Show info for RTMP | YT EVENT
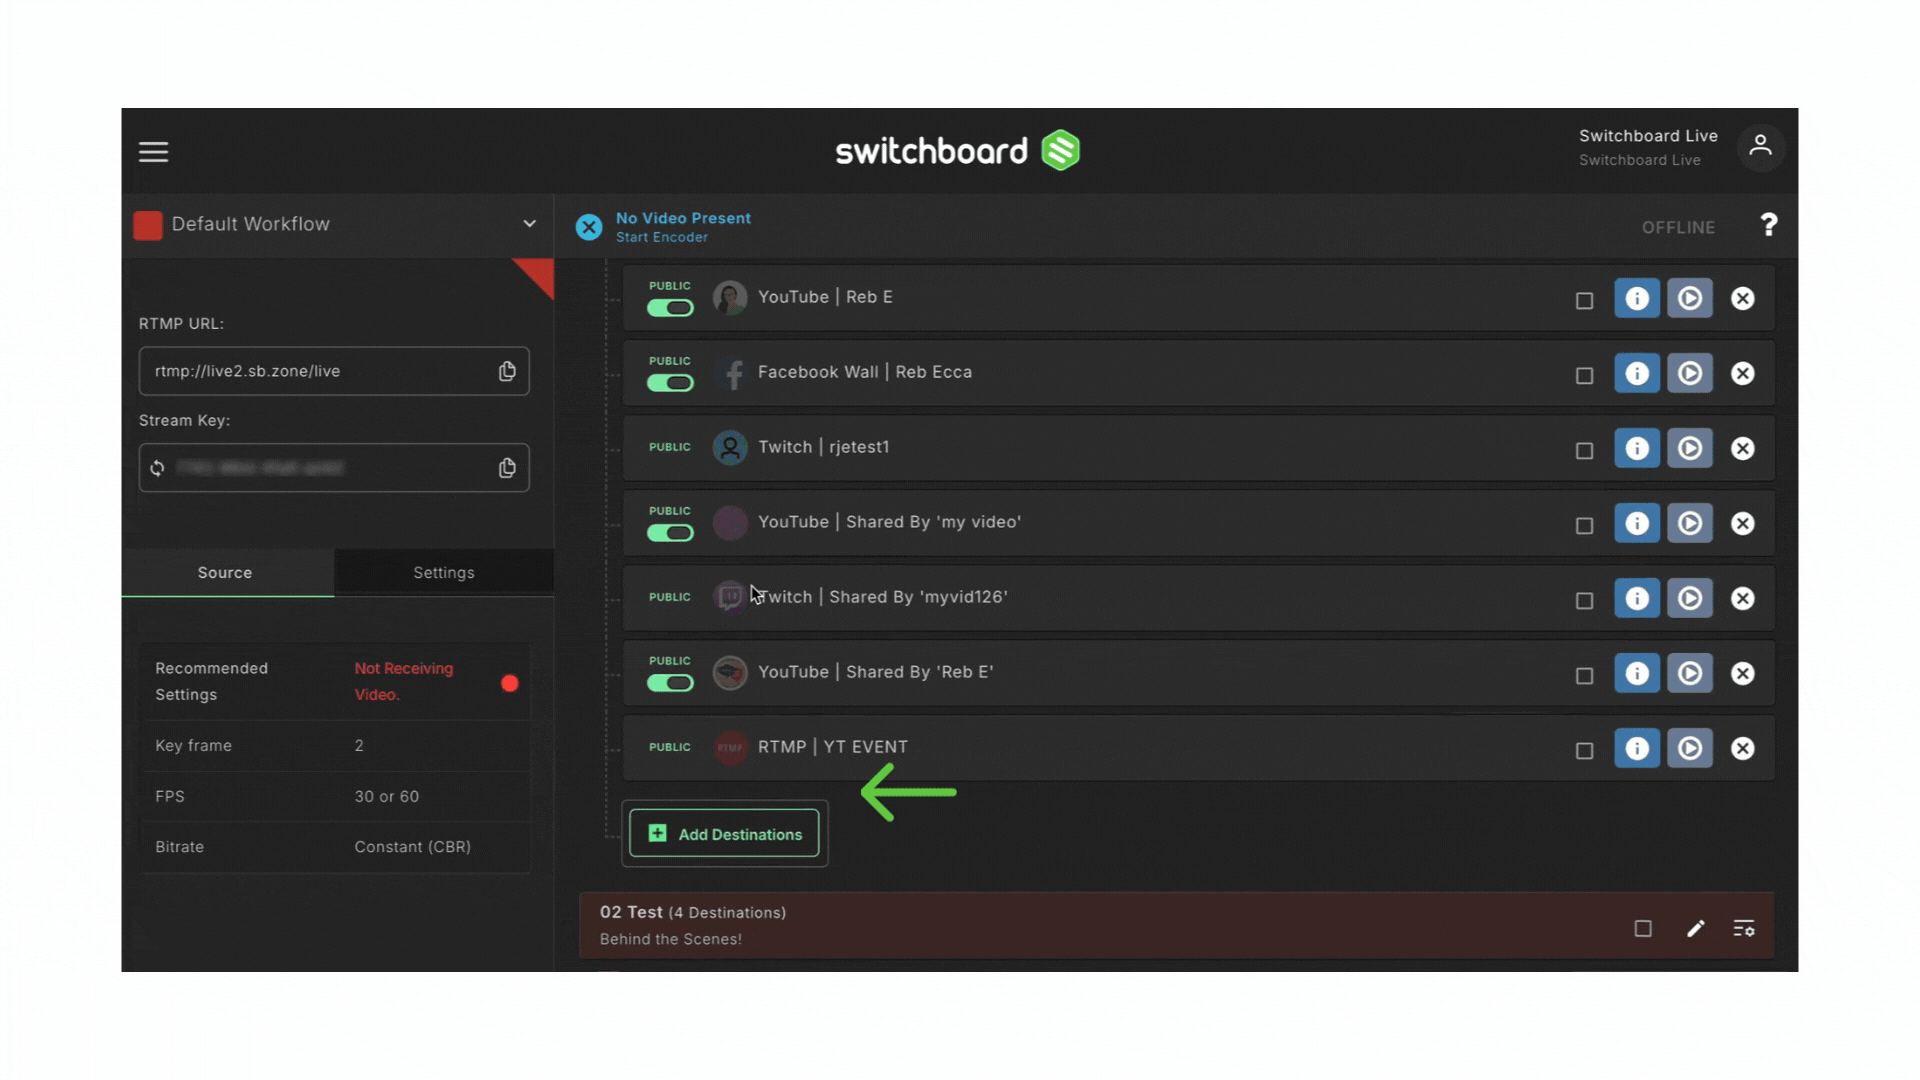Screen dimensions: 1920x1080 point(1637,748)
